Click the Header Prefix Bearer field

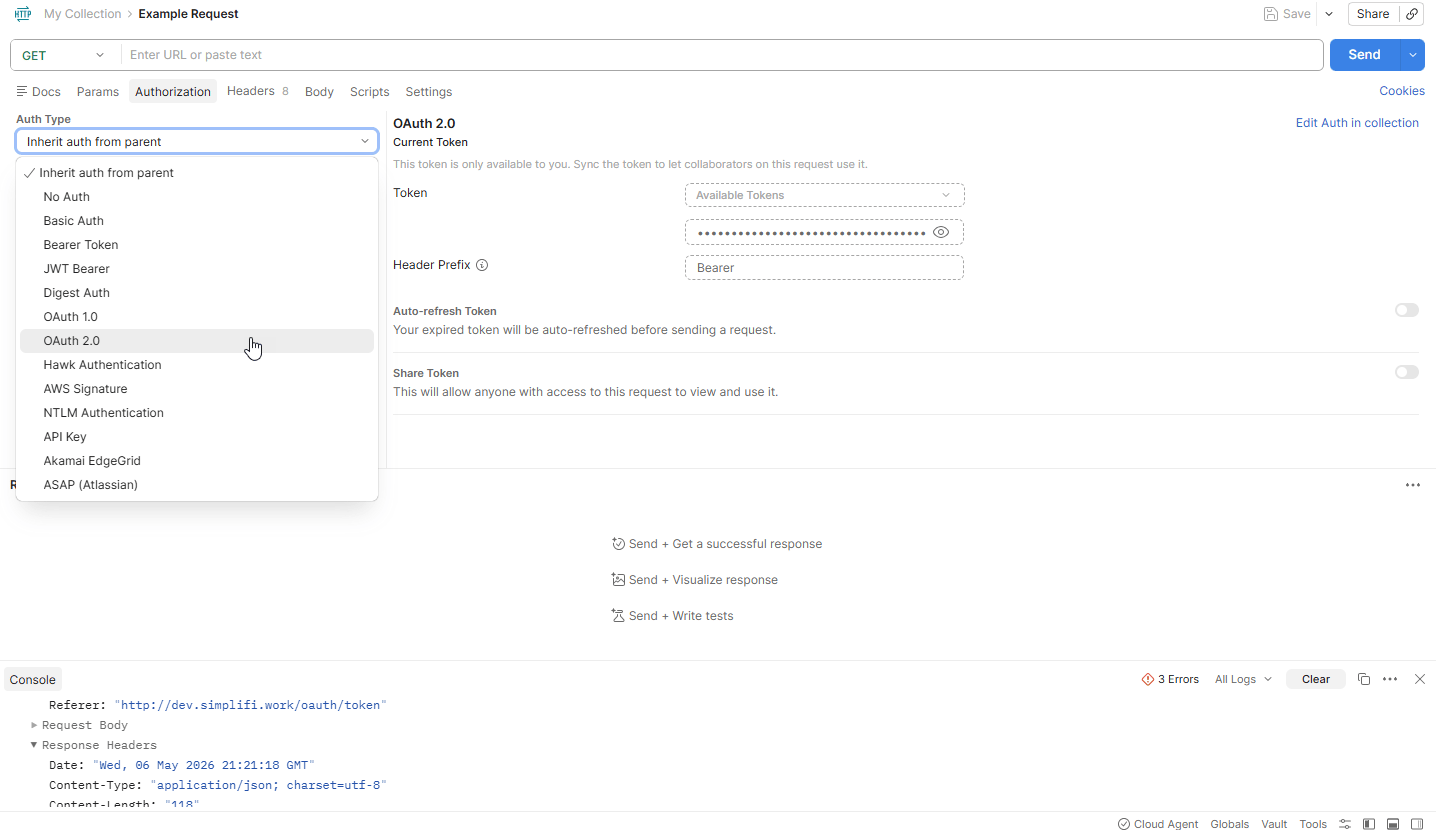[x=824, y=267]
